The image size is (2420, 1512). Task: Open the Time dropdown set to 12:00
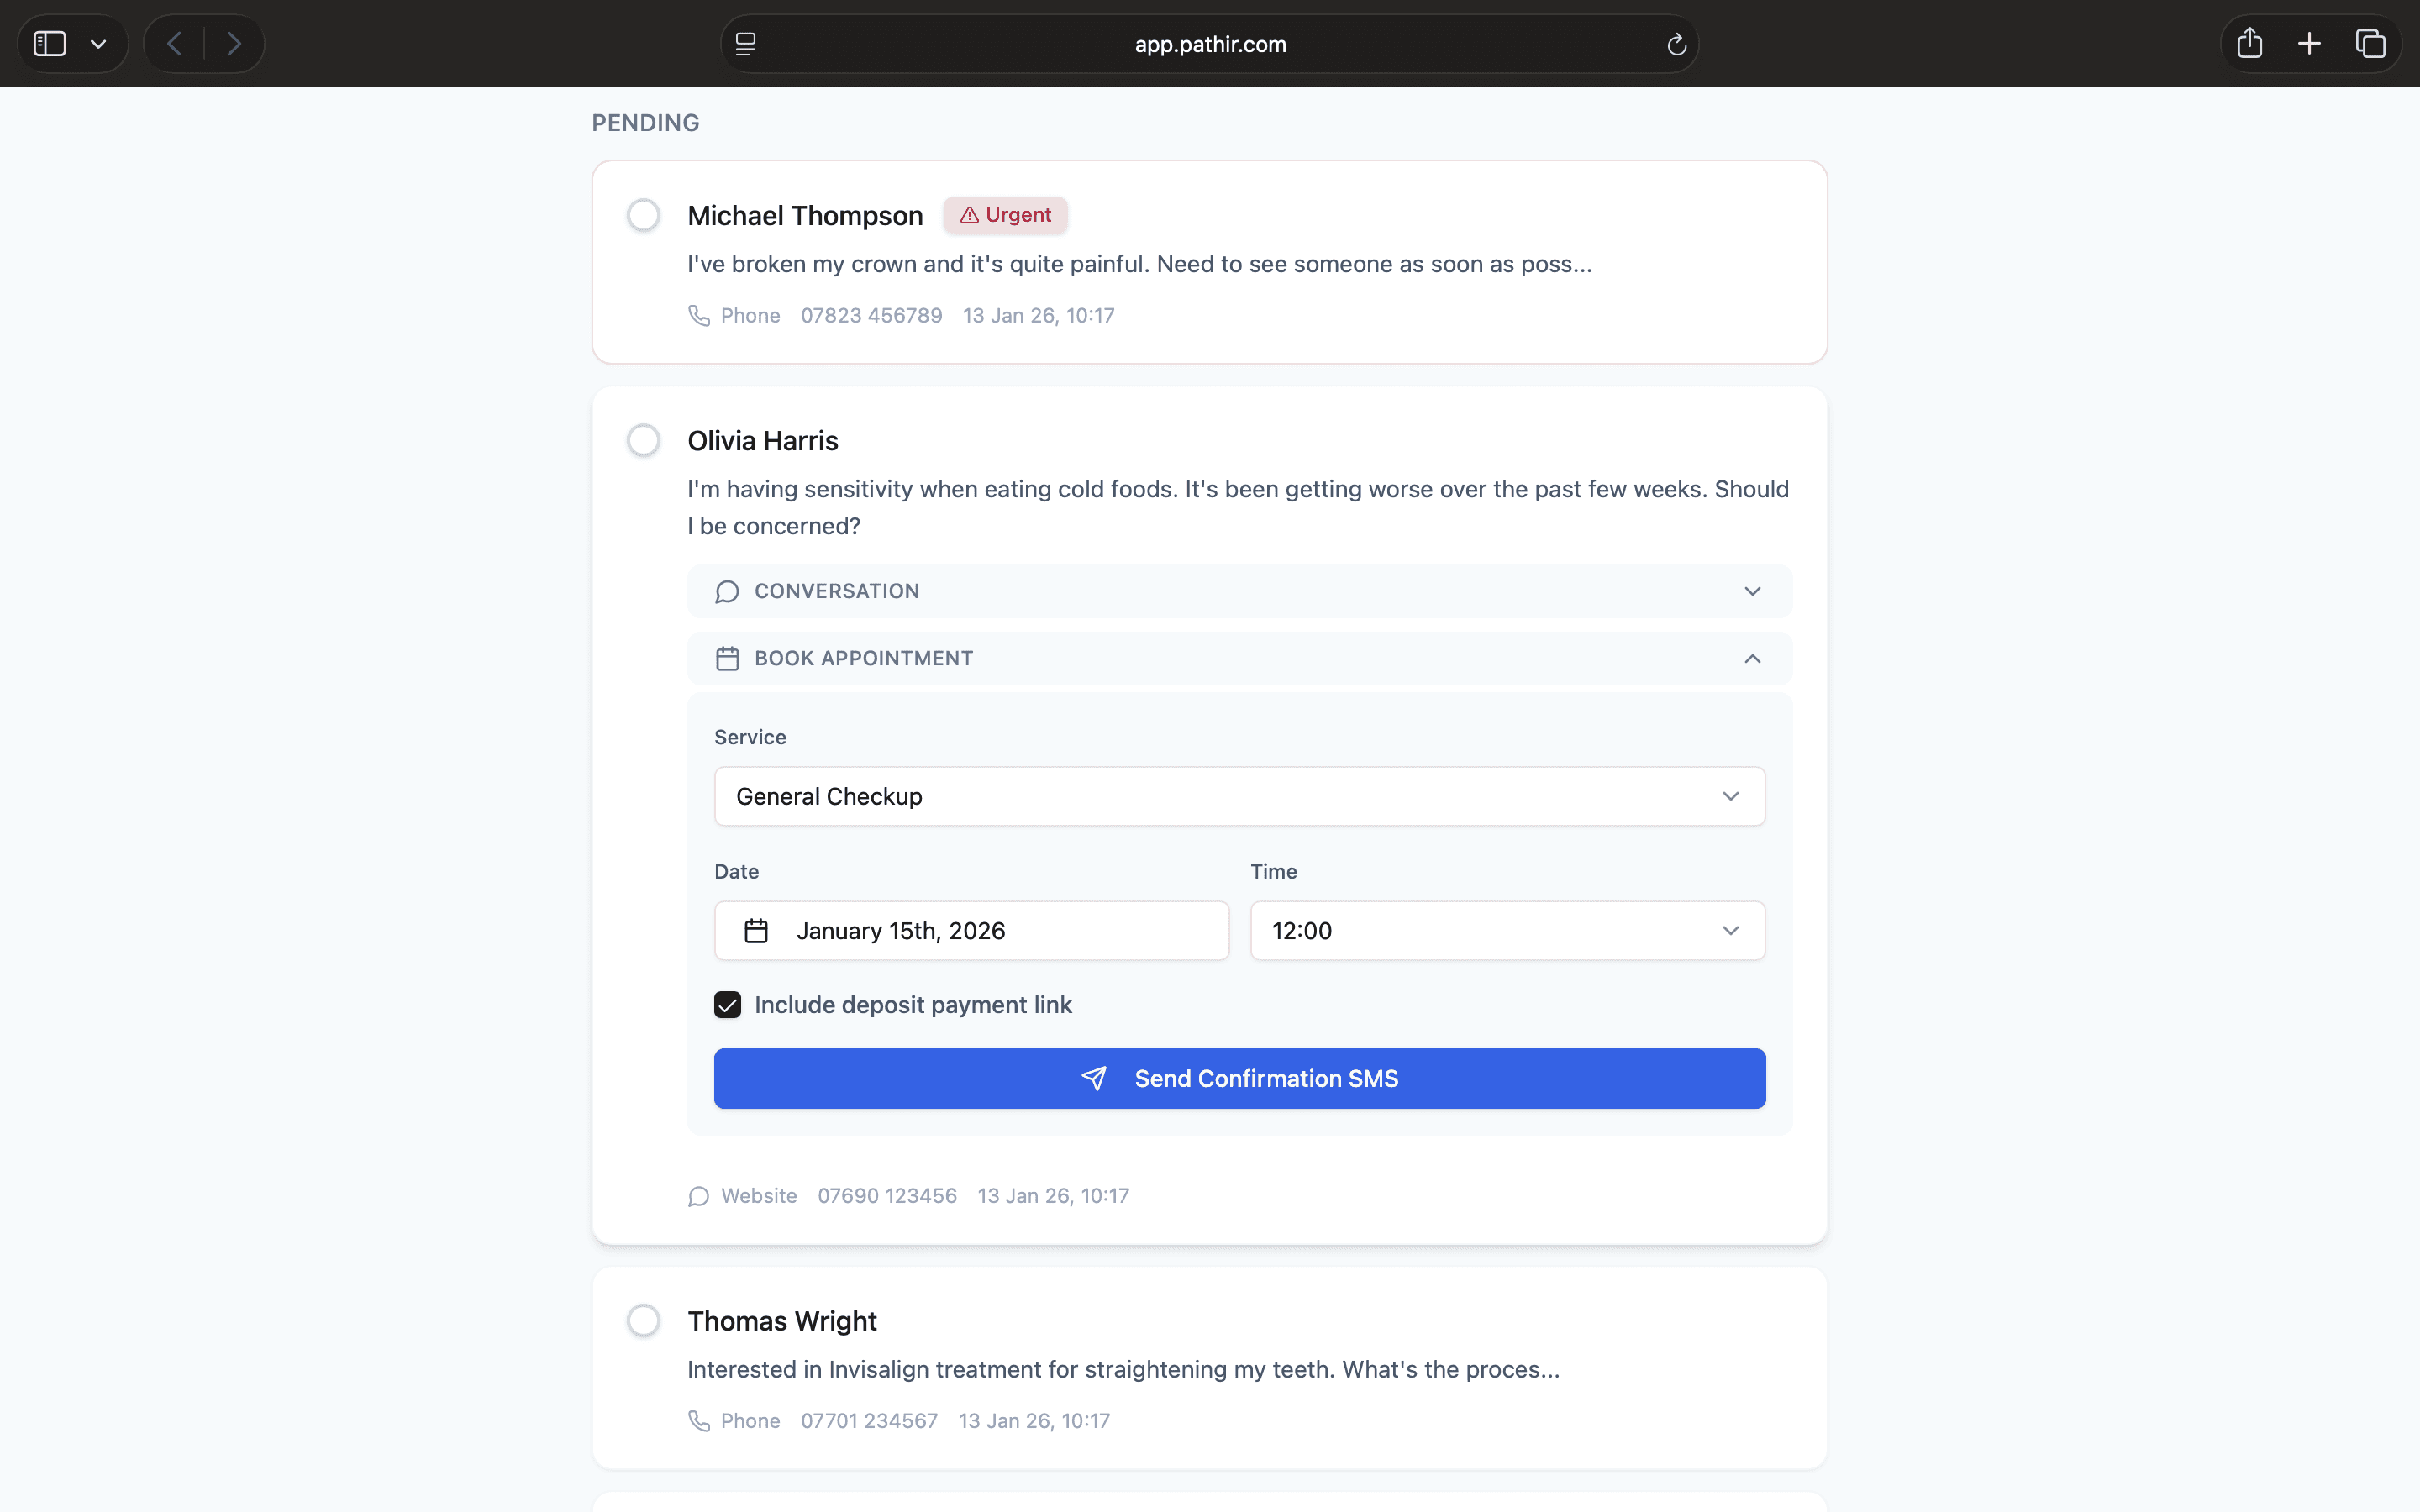pyautogui.click(x=1507, y=931)
